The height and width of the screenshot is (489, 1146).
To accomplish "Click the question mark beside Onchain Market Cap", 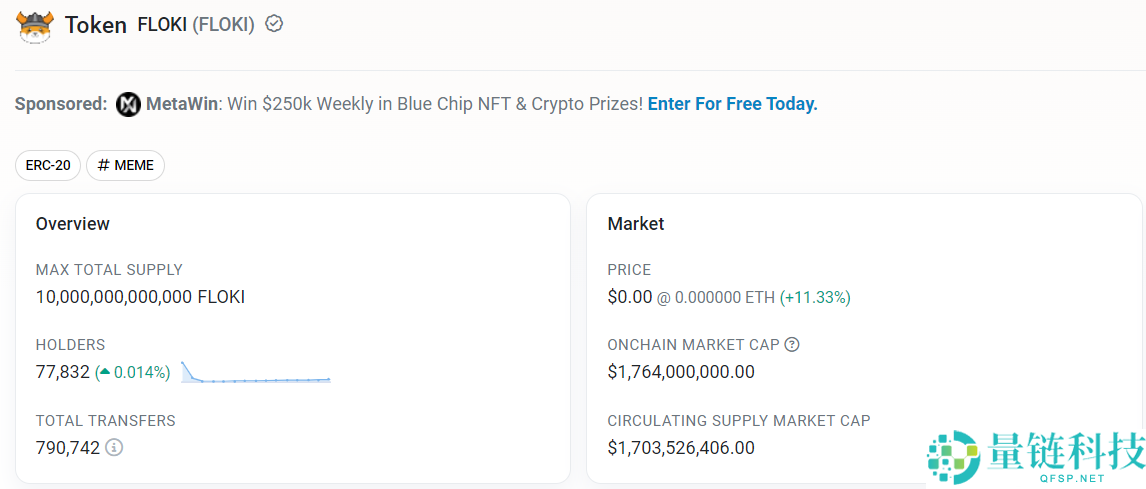I will [792, 345].
